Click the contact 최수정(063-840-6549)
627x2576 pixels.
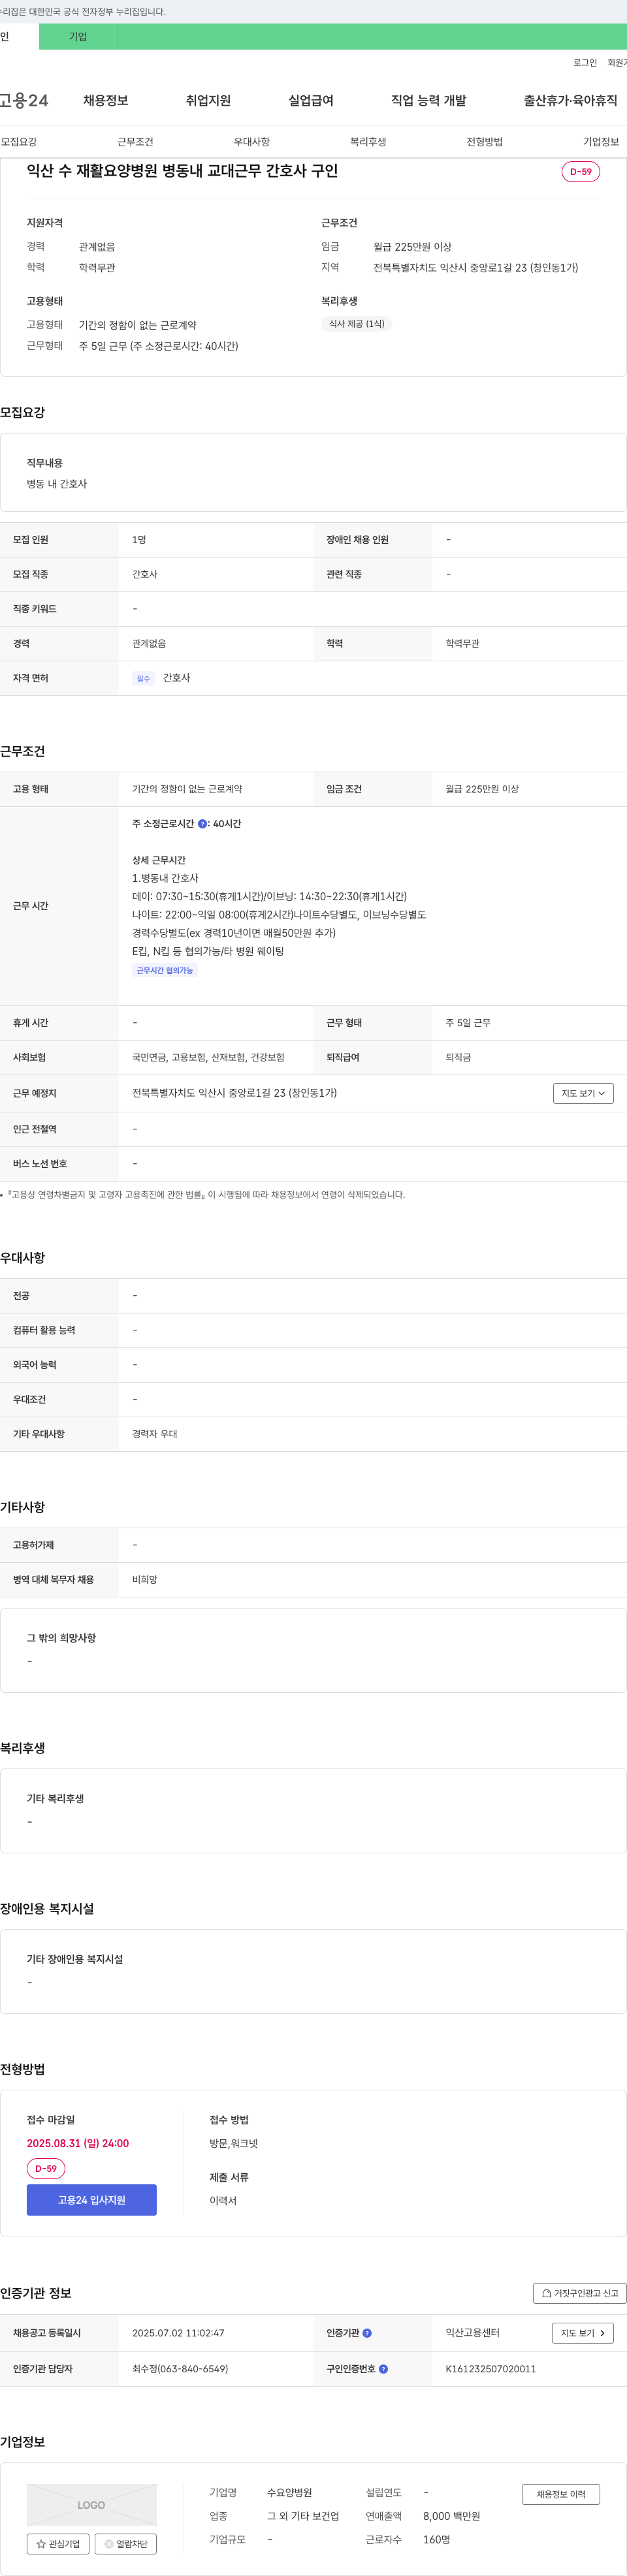point(180,2369)
